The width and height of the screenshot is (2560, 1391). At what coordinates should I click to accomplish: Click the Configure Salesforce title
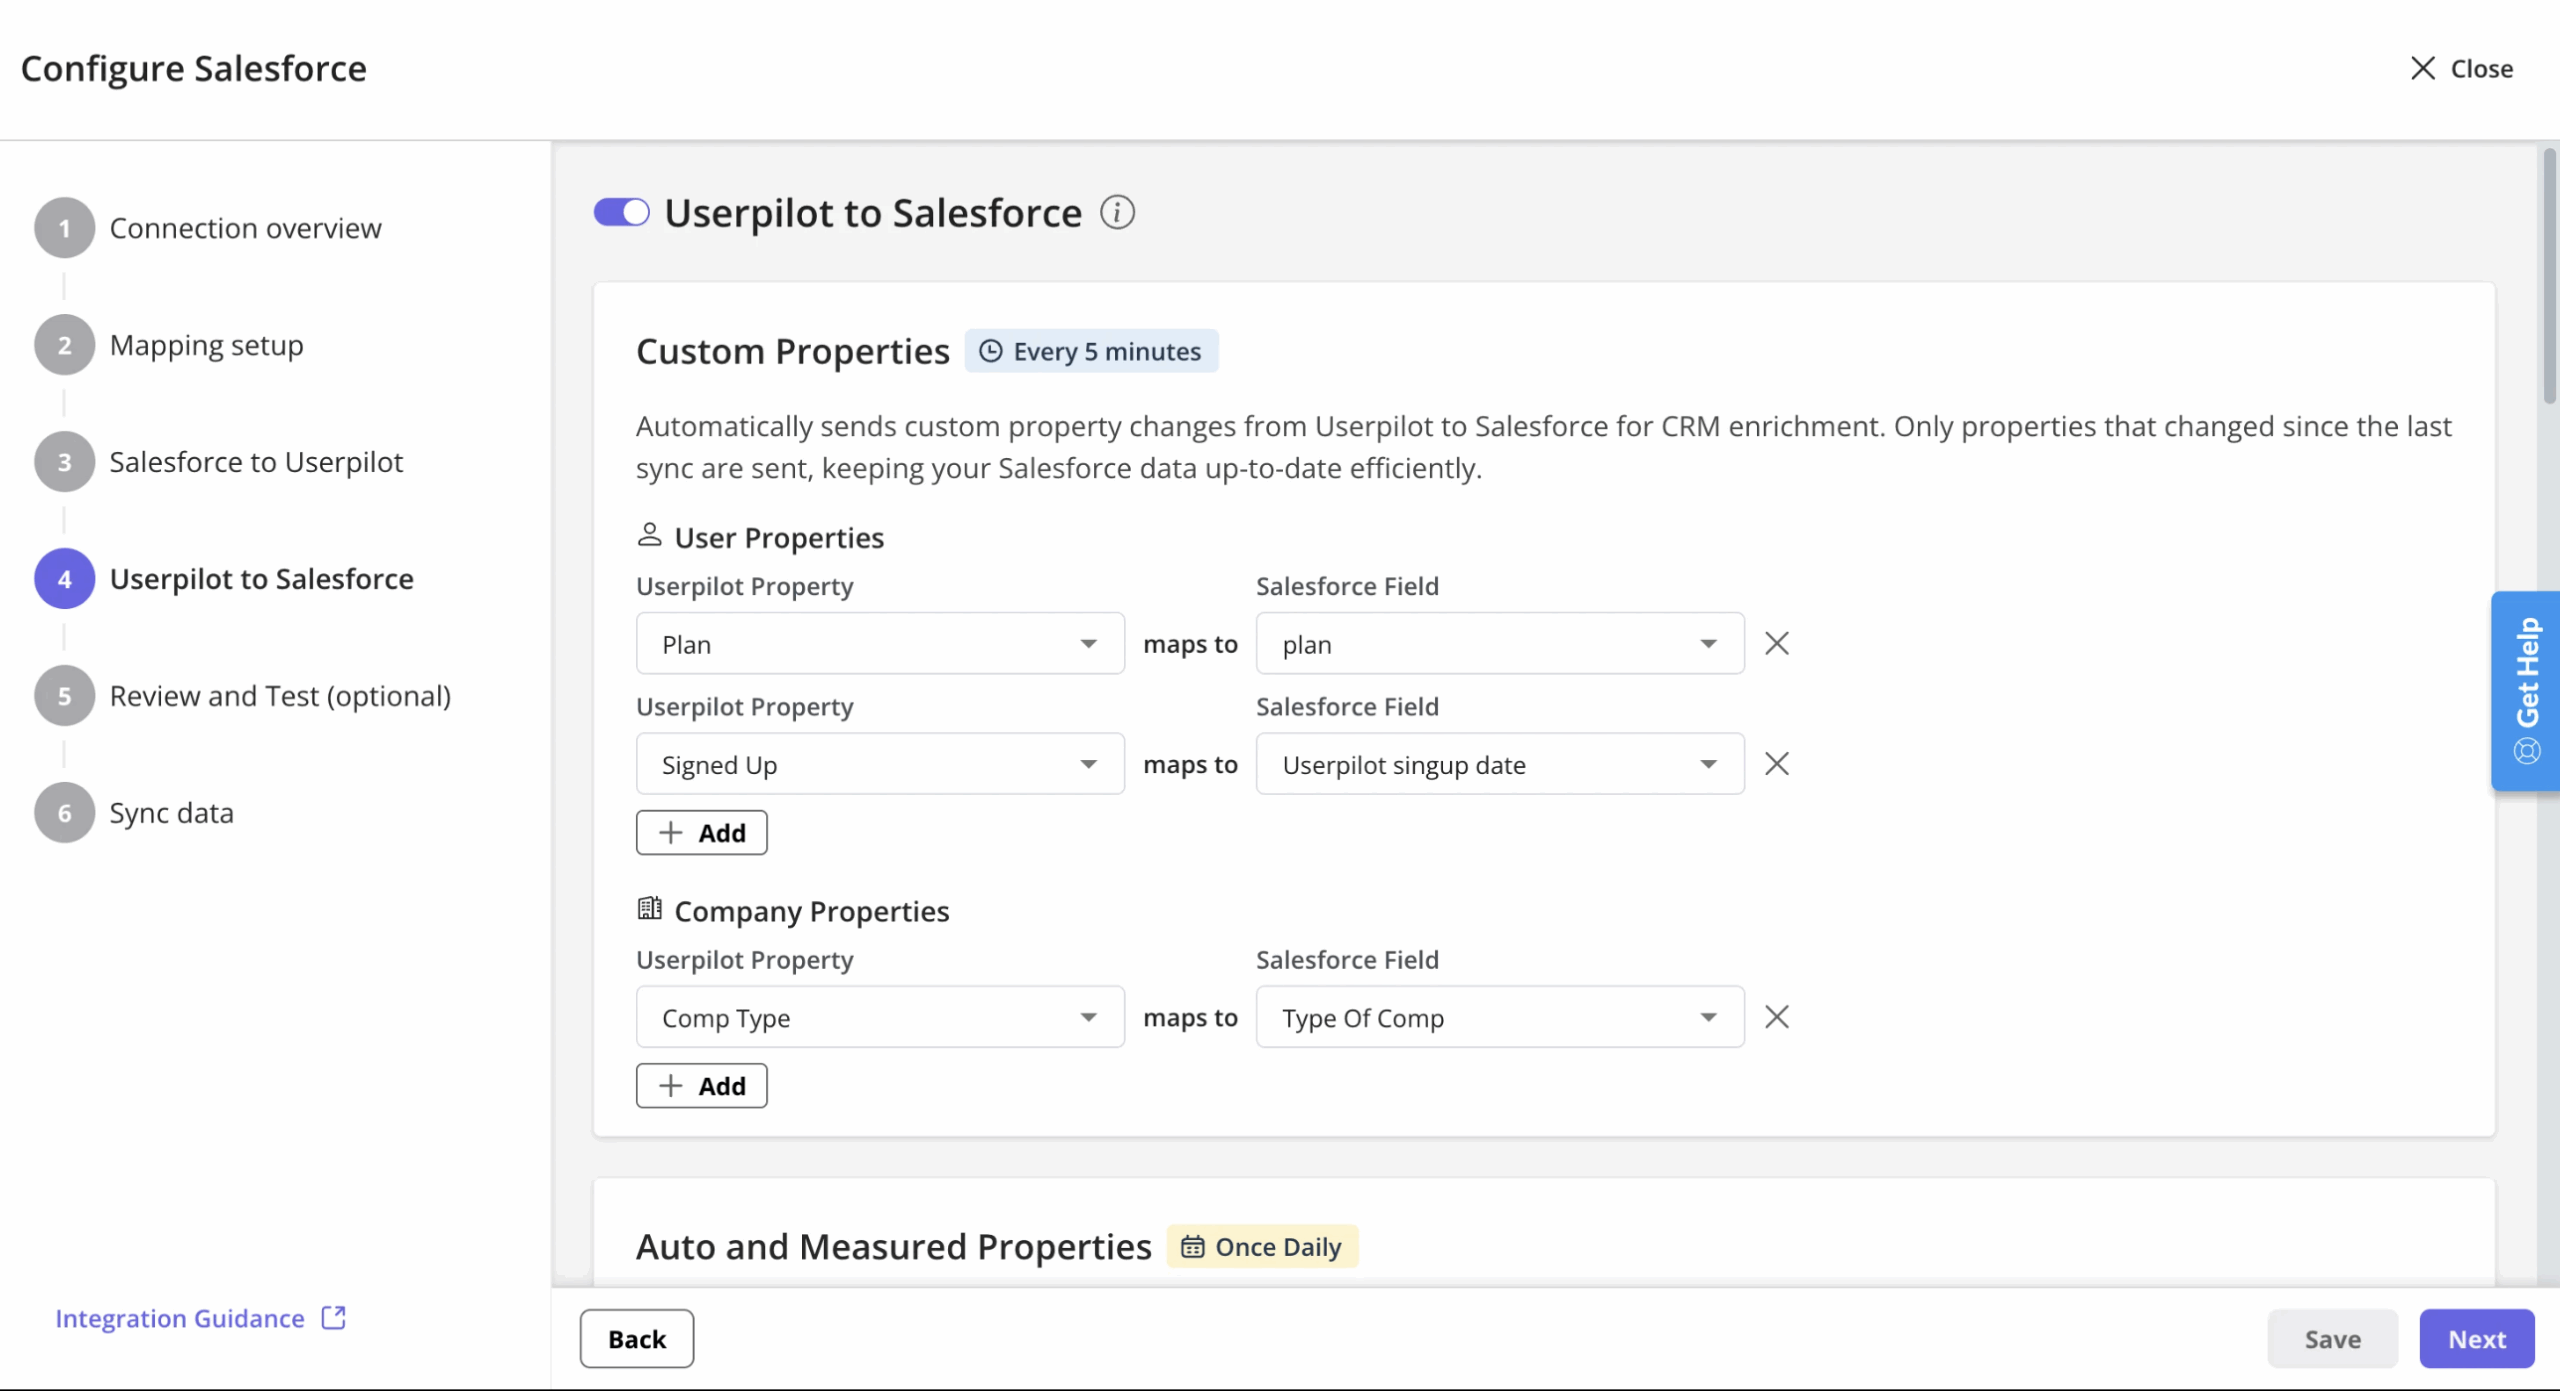click(194, 68)
